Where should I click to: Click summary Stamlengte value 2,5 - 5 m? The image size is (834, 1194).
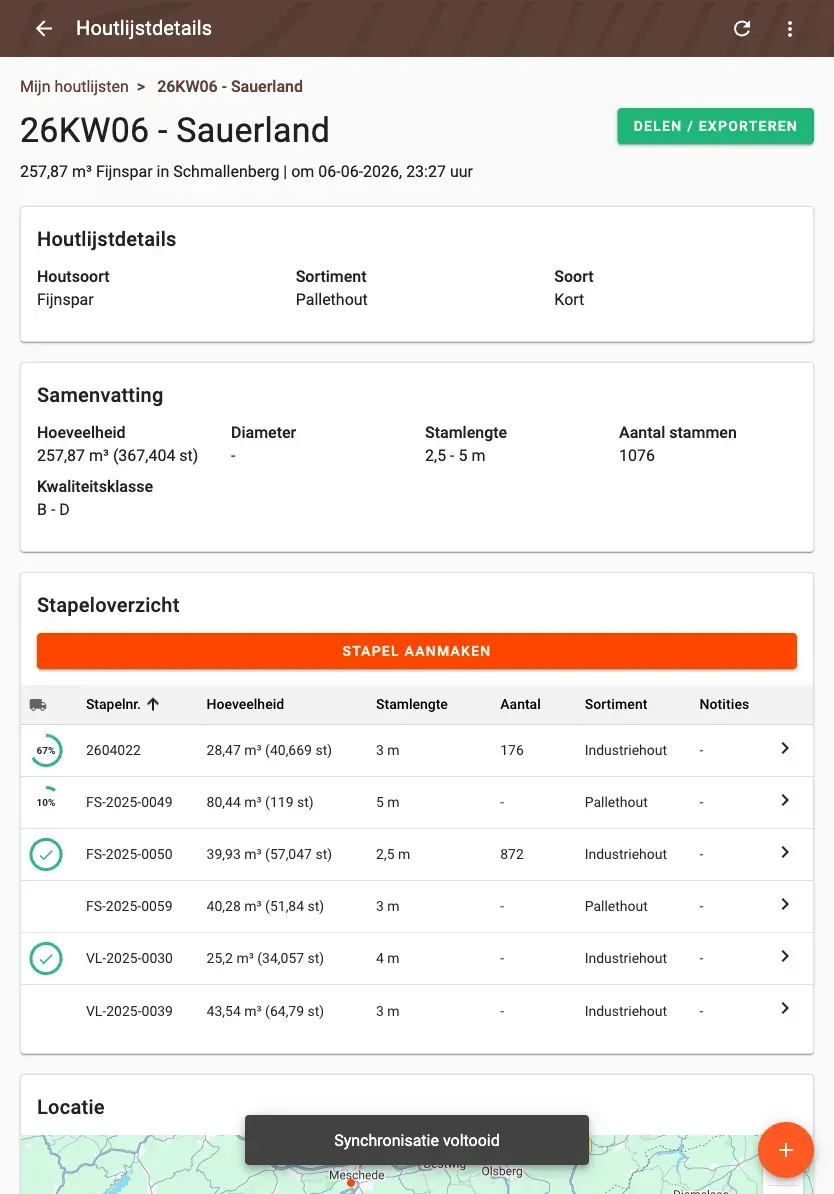pos(455,455)
